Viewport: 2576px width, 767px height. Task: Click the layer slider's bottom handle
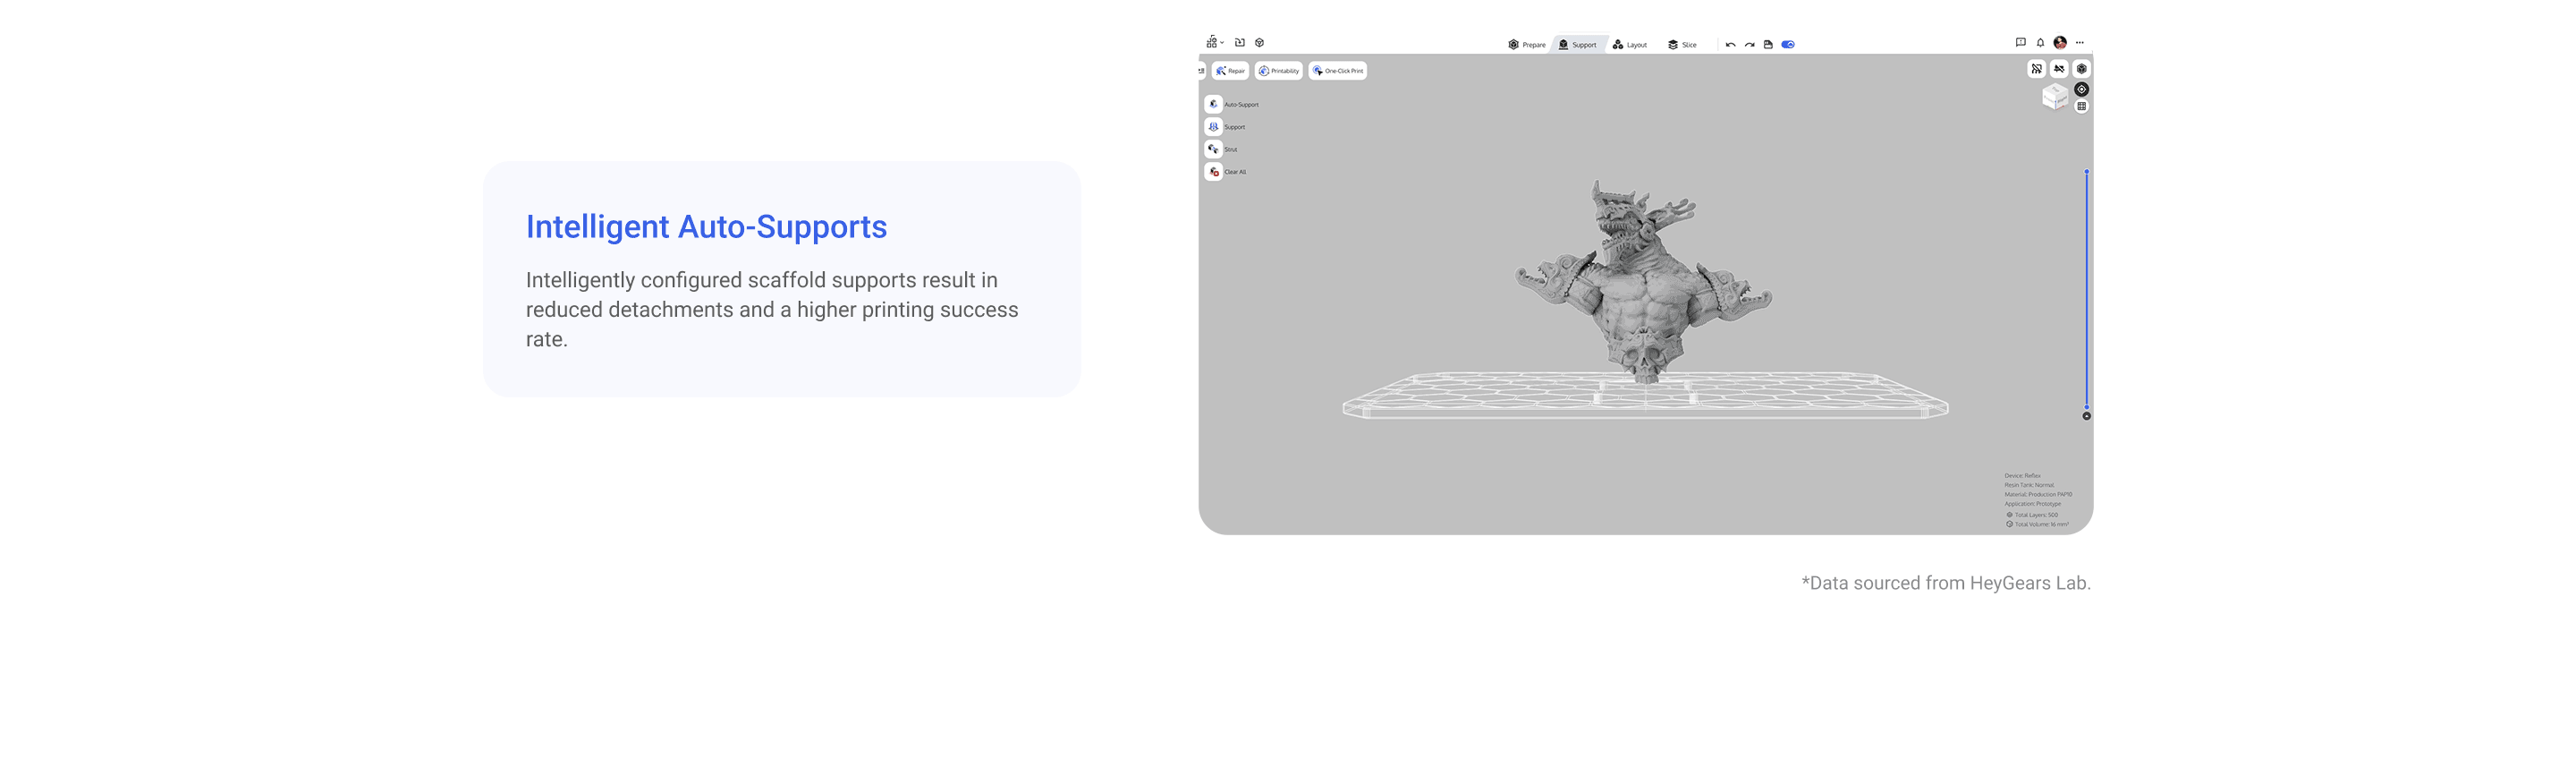pos(2086,416)
